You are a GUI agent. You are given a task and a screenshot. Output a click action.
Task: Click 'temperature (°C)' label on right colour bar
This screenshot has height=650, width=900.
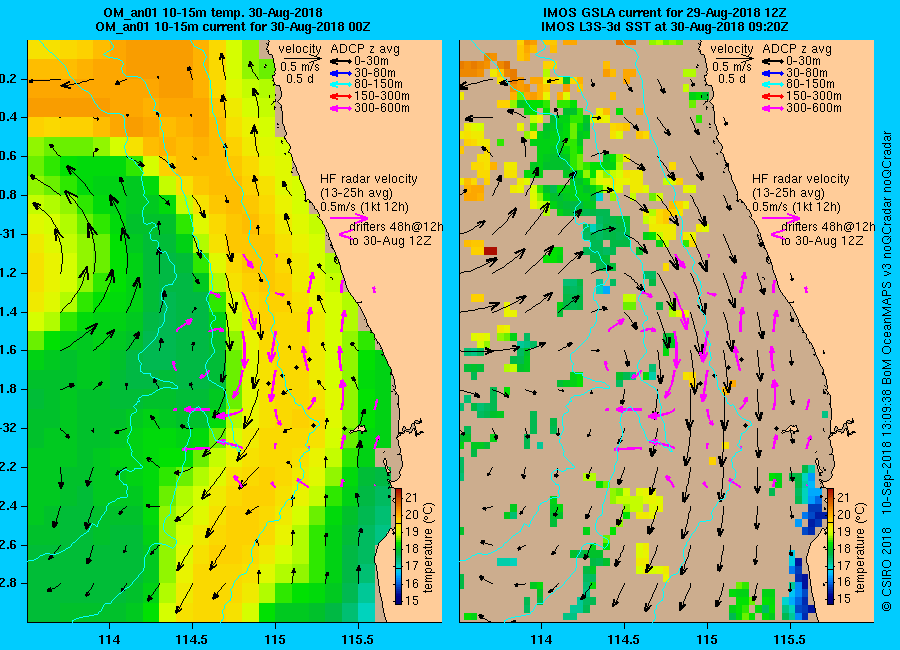pyautogui.click(x=860, y=548)
